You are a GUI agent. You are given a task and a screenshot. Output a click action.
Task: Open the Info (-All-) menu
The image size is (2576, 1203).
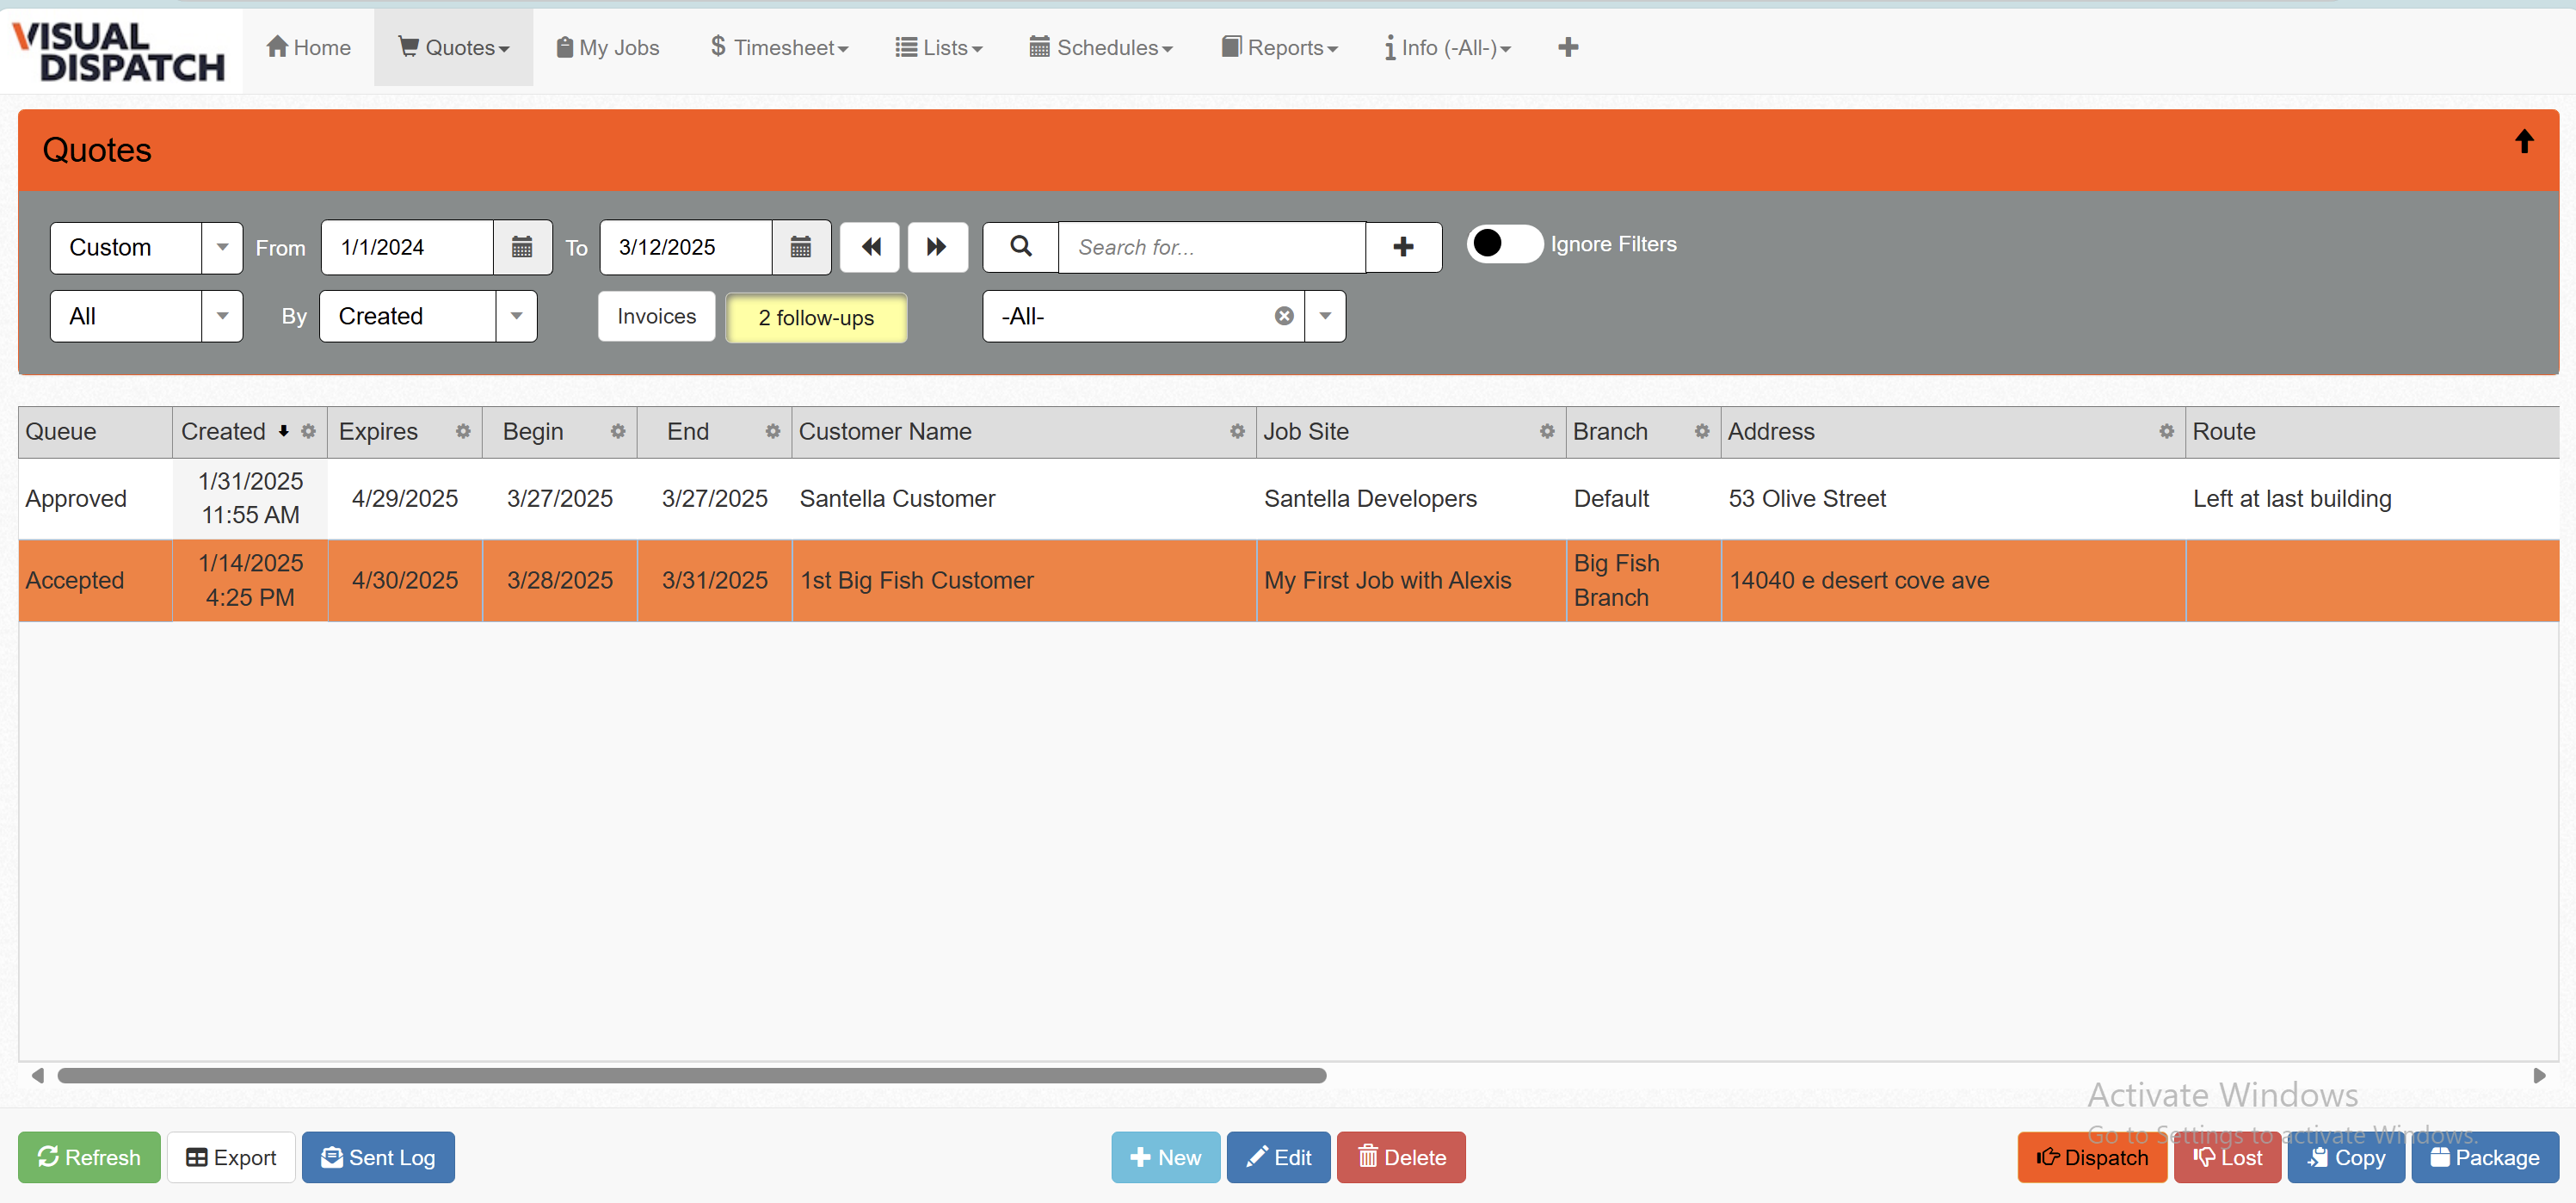pos(1447,47)
